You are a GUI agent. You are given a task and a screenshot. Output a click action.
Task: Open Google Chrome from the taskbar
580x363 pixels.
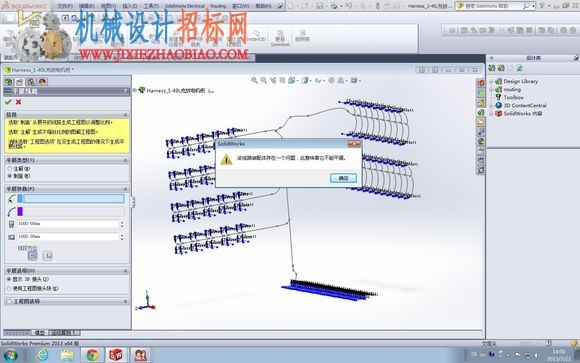coord(92,355)
